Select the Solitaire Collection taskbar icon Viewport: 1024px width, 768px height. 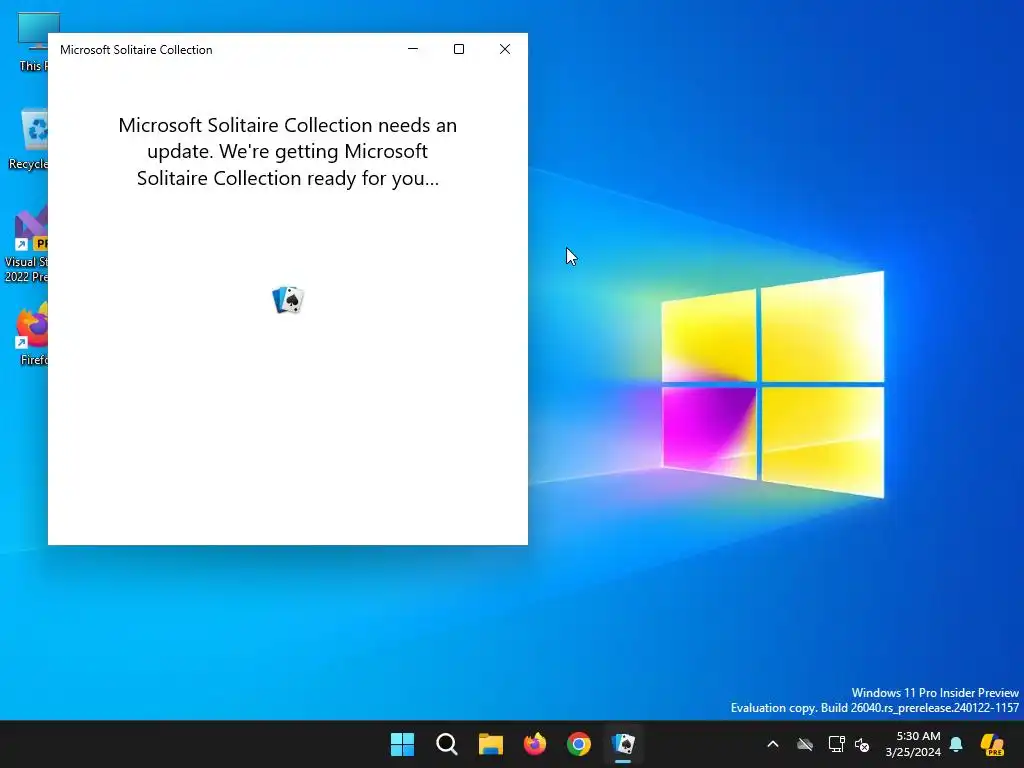[x=623, y=744]
